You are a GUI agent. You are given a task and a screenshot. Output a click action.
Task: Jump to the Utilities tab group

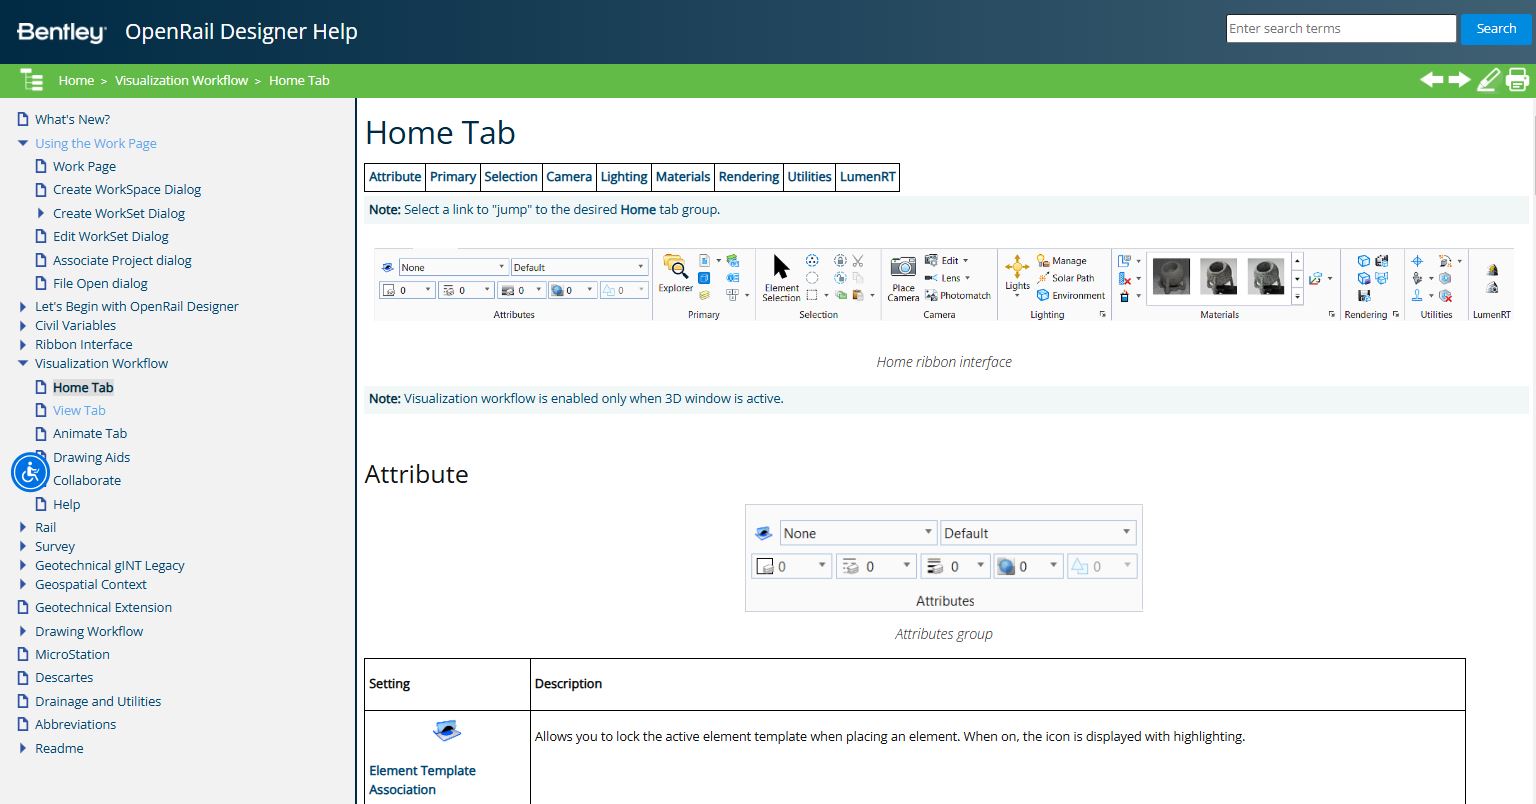pos(809,177)
